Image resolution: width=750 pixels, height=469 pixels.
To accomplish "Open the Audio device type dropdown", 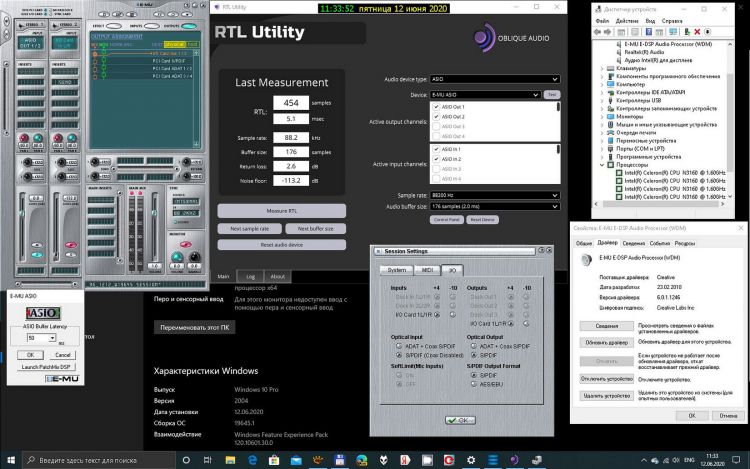I will coord(495,79).
